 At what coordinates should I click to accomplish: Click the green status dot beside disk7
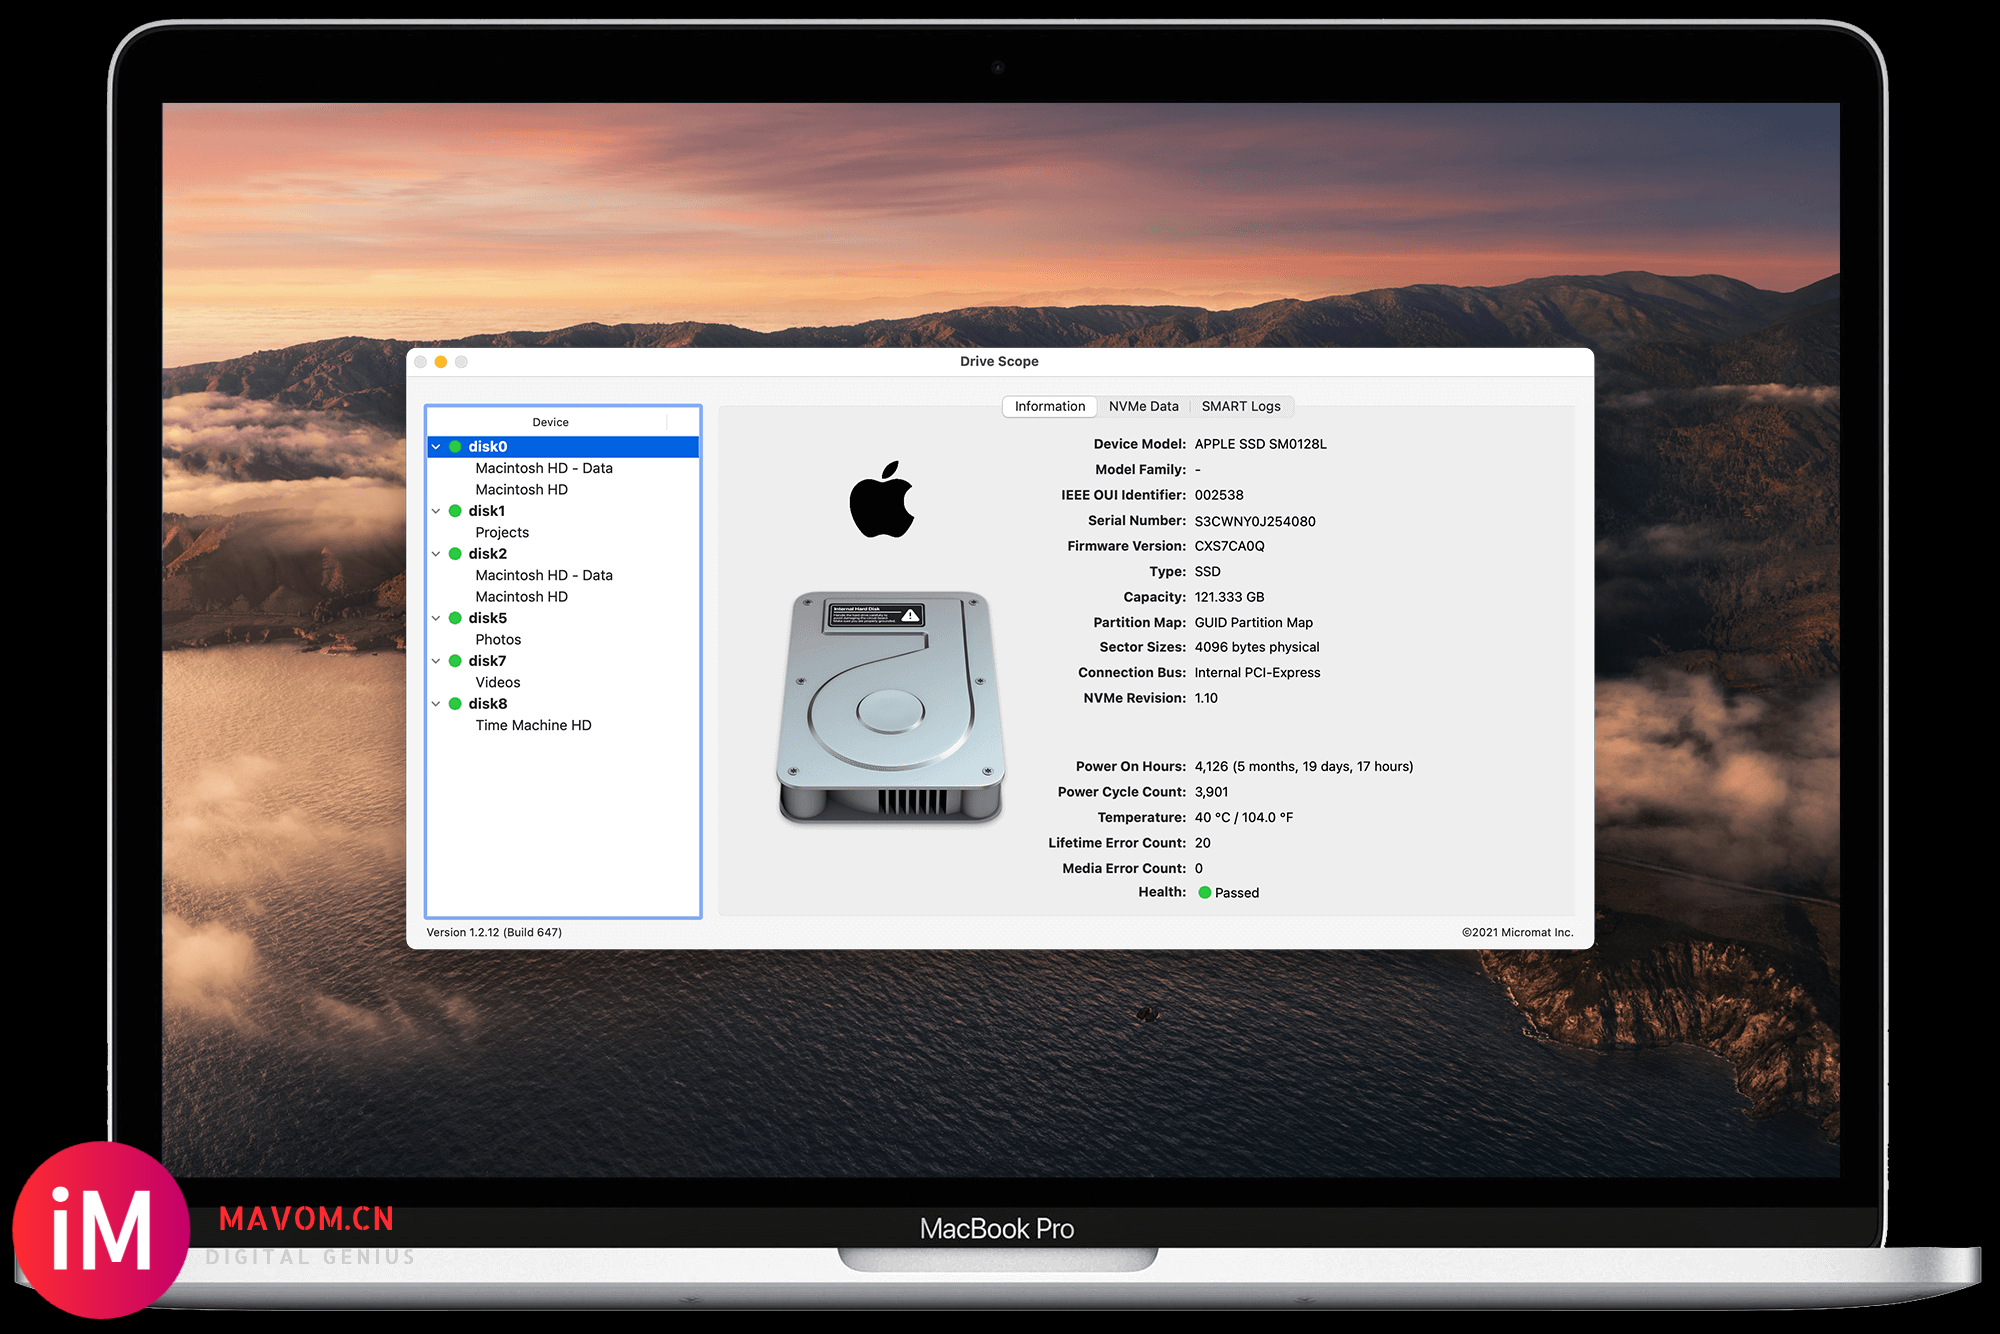pyautogui.click(x=455, y=661)
